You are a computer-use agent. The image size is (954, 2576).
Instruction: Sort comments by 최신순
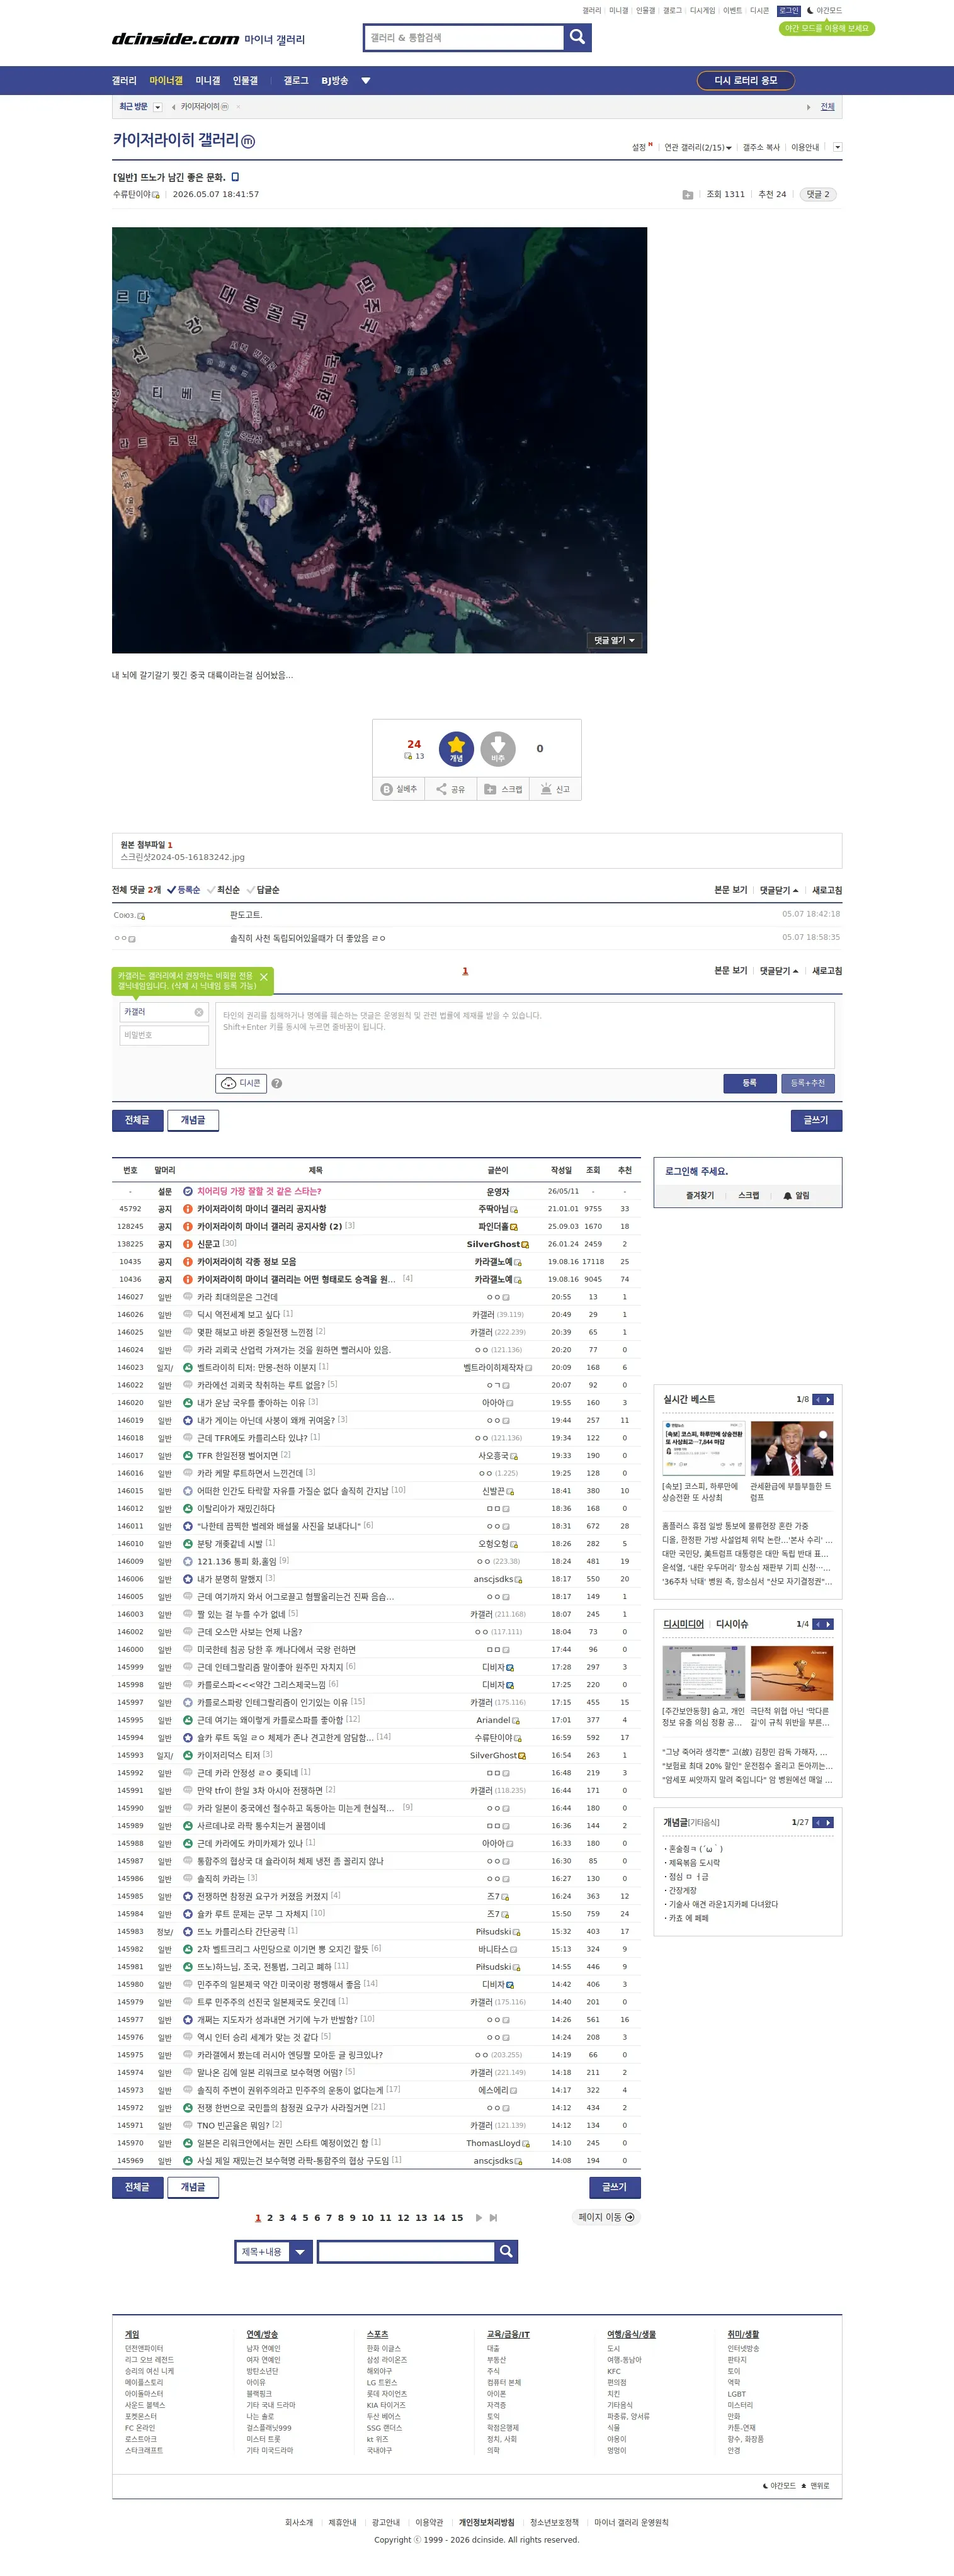(x=223, y=890)
